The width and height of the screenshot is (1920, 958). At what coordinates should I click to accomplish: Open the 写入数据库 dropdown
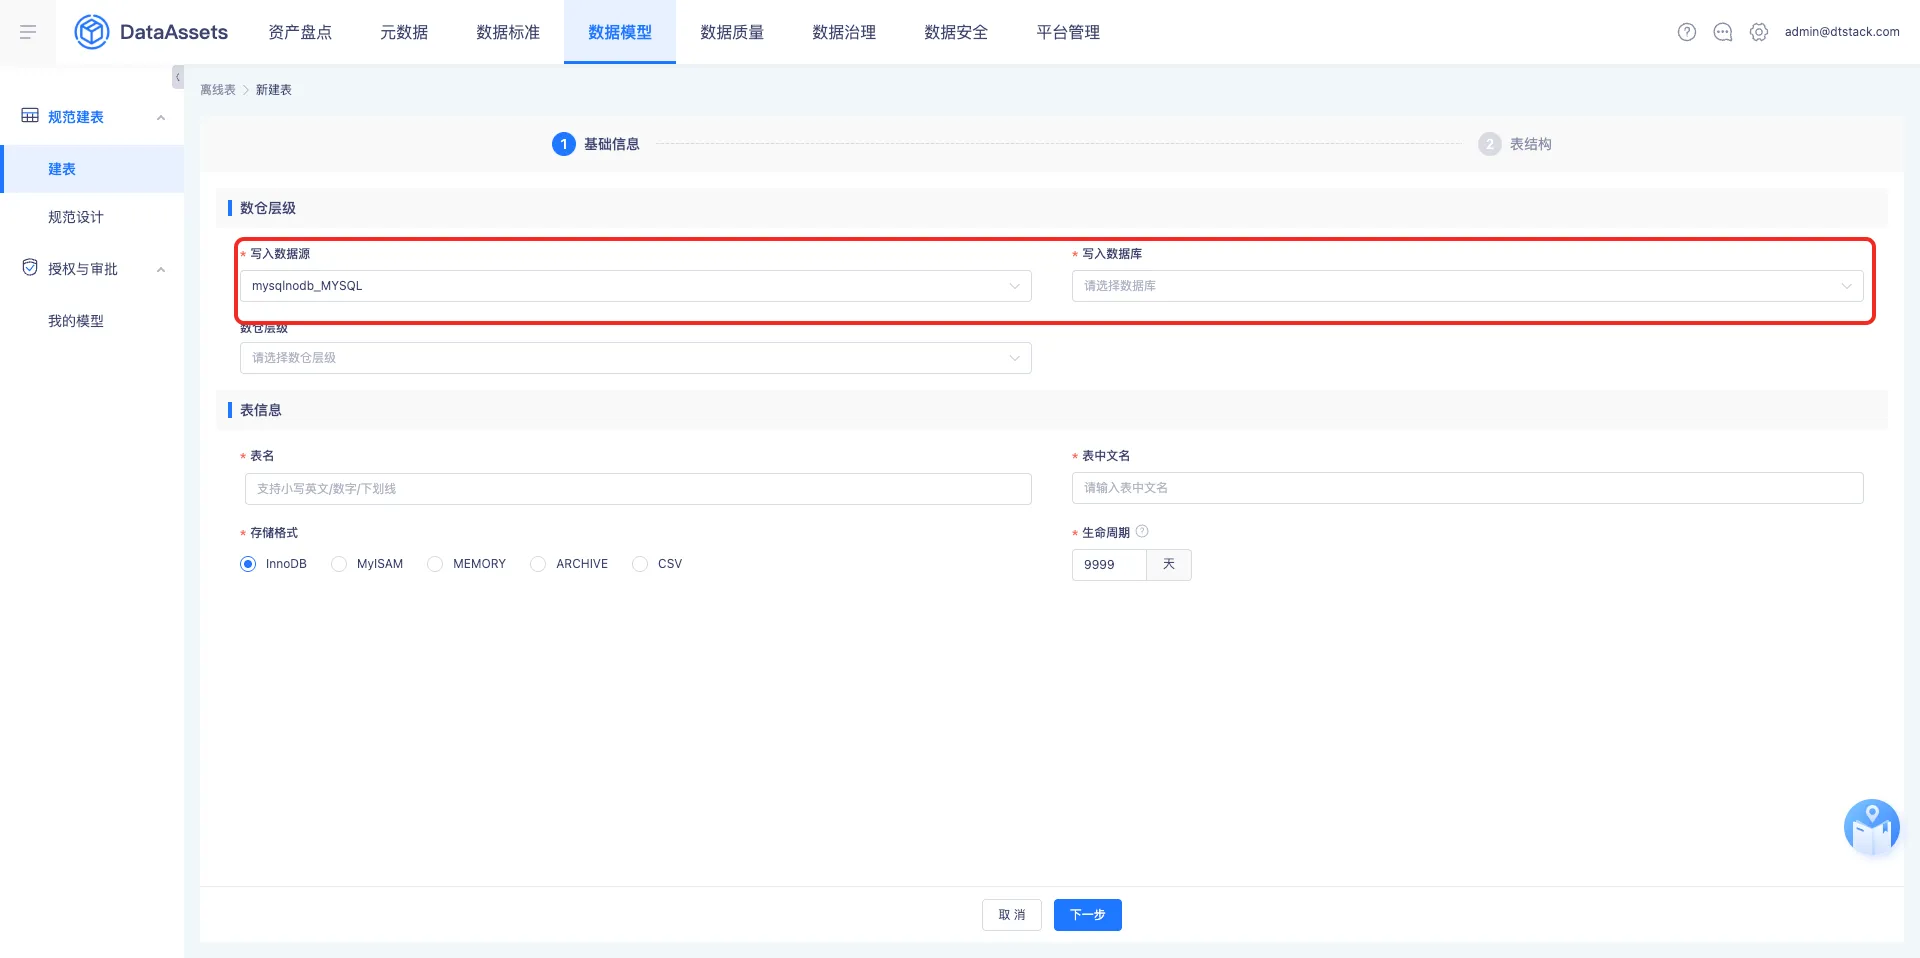tap(1468, 286)
